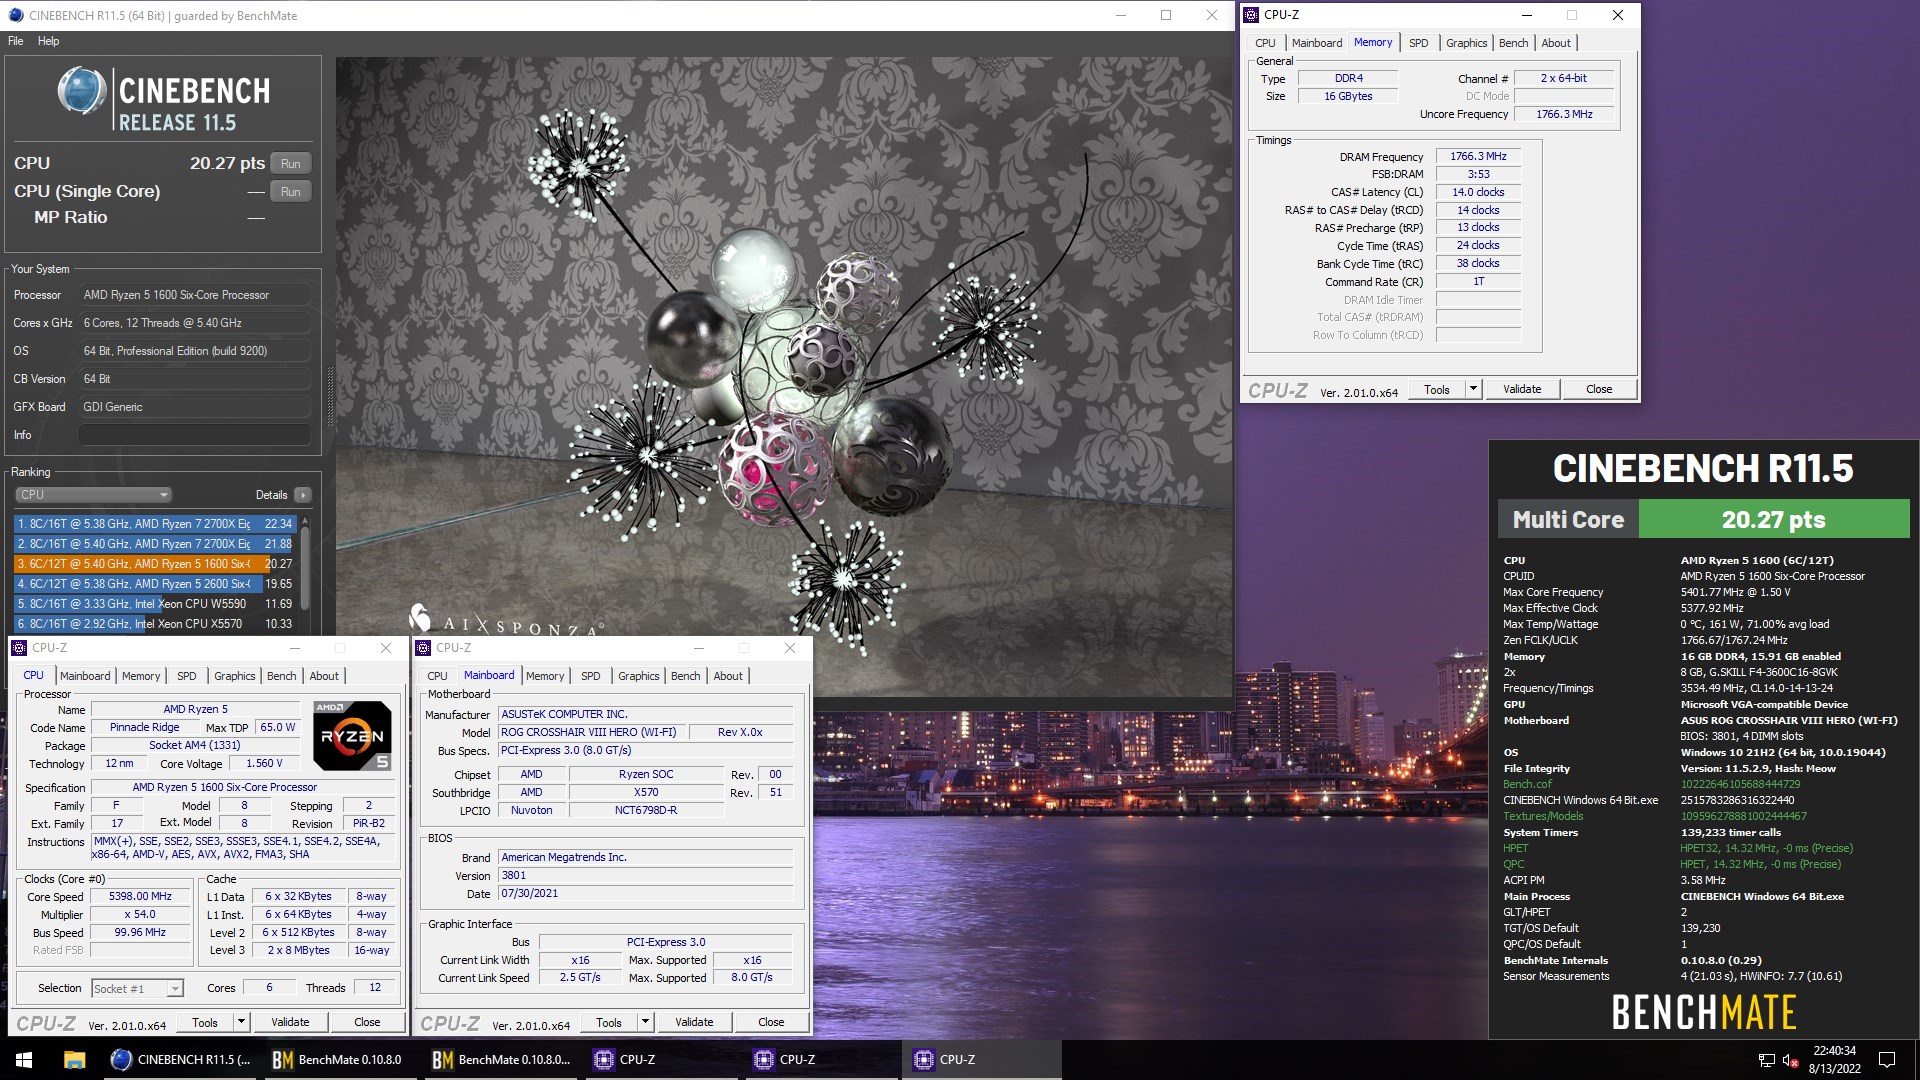Viewport: 1920px width, 1080px height.
Task: Run the CPU Single Core benchmark
Action: coord(290,192)
